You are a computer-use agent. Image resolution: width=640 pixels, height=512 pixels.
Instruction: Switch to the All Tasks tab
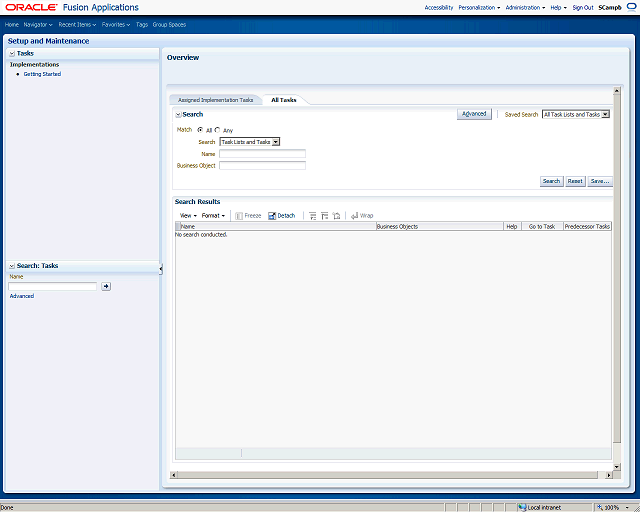(x=284, y=100)
